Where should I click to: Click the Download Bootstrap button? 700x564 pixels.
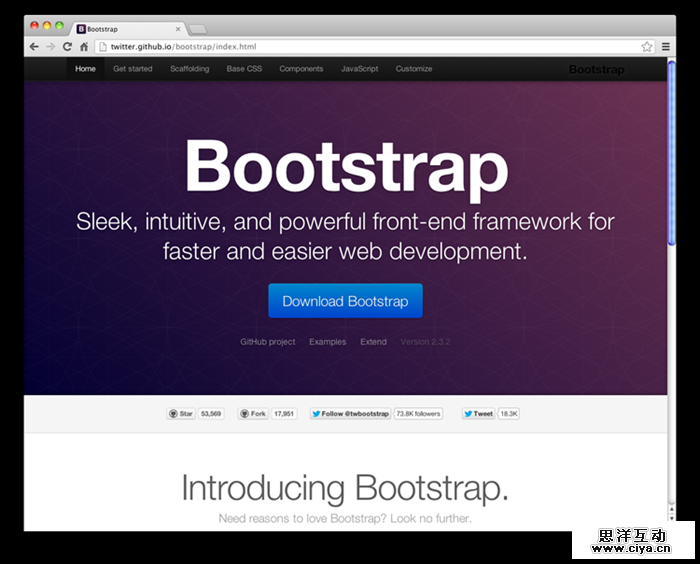tap(345, 301)
